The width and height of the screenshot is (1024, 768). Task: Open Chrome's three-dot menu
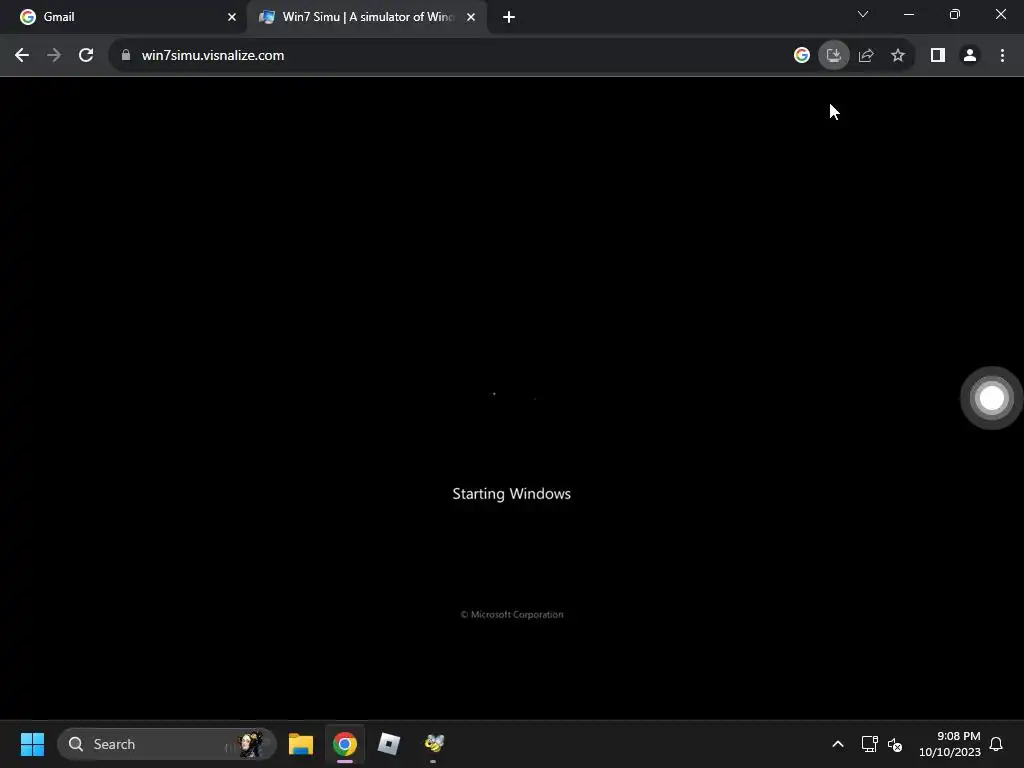pyautogui.click(x=1002, y=56)
